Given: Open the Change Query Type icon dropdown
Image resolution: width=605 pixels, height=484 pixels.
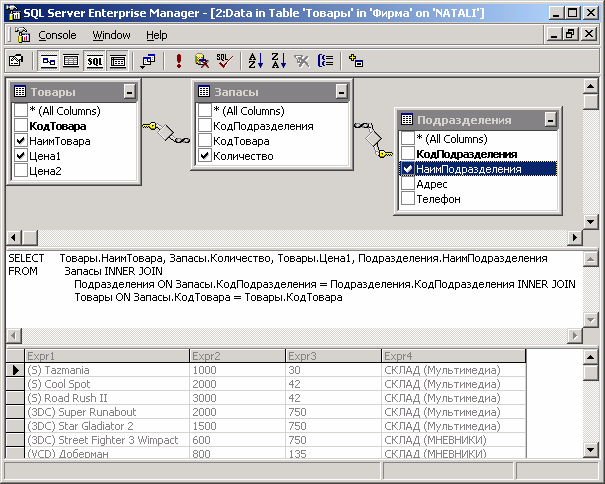Looking at the screenshot, I should 148,61.
